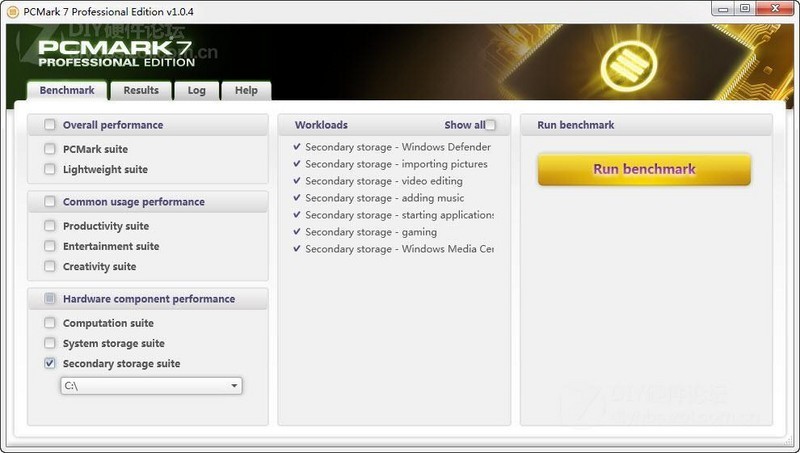Close the PCMark 7 window
Screen dimensions: 800x453
click(775, 9)
